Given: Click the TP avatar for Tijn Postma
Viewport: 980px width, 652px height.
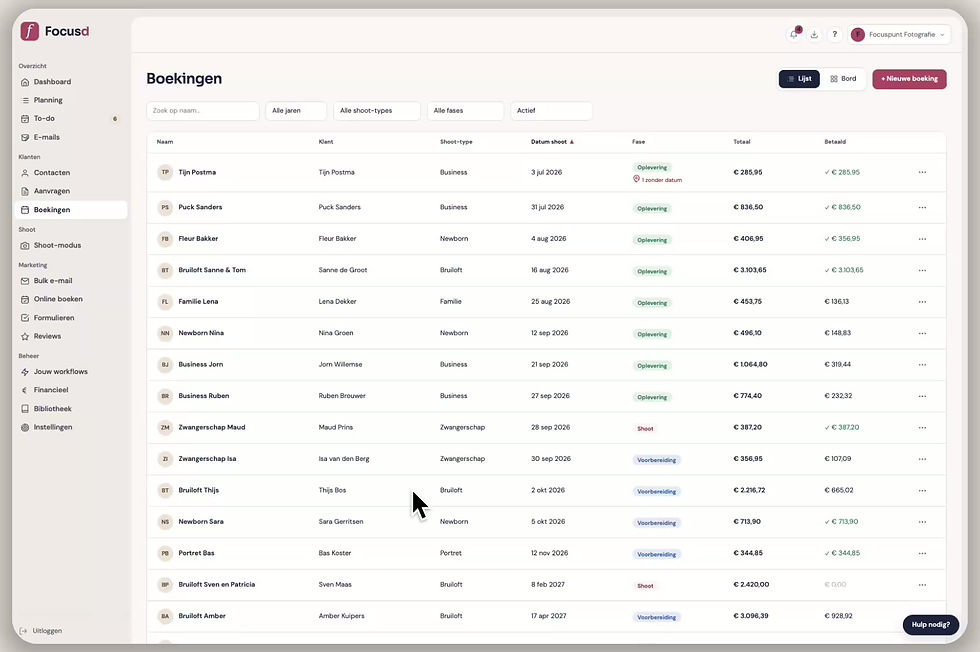Looking at the screenshot, I should click(165, 172).
